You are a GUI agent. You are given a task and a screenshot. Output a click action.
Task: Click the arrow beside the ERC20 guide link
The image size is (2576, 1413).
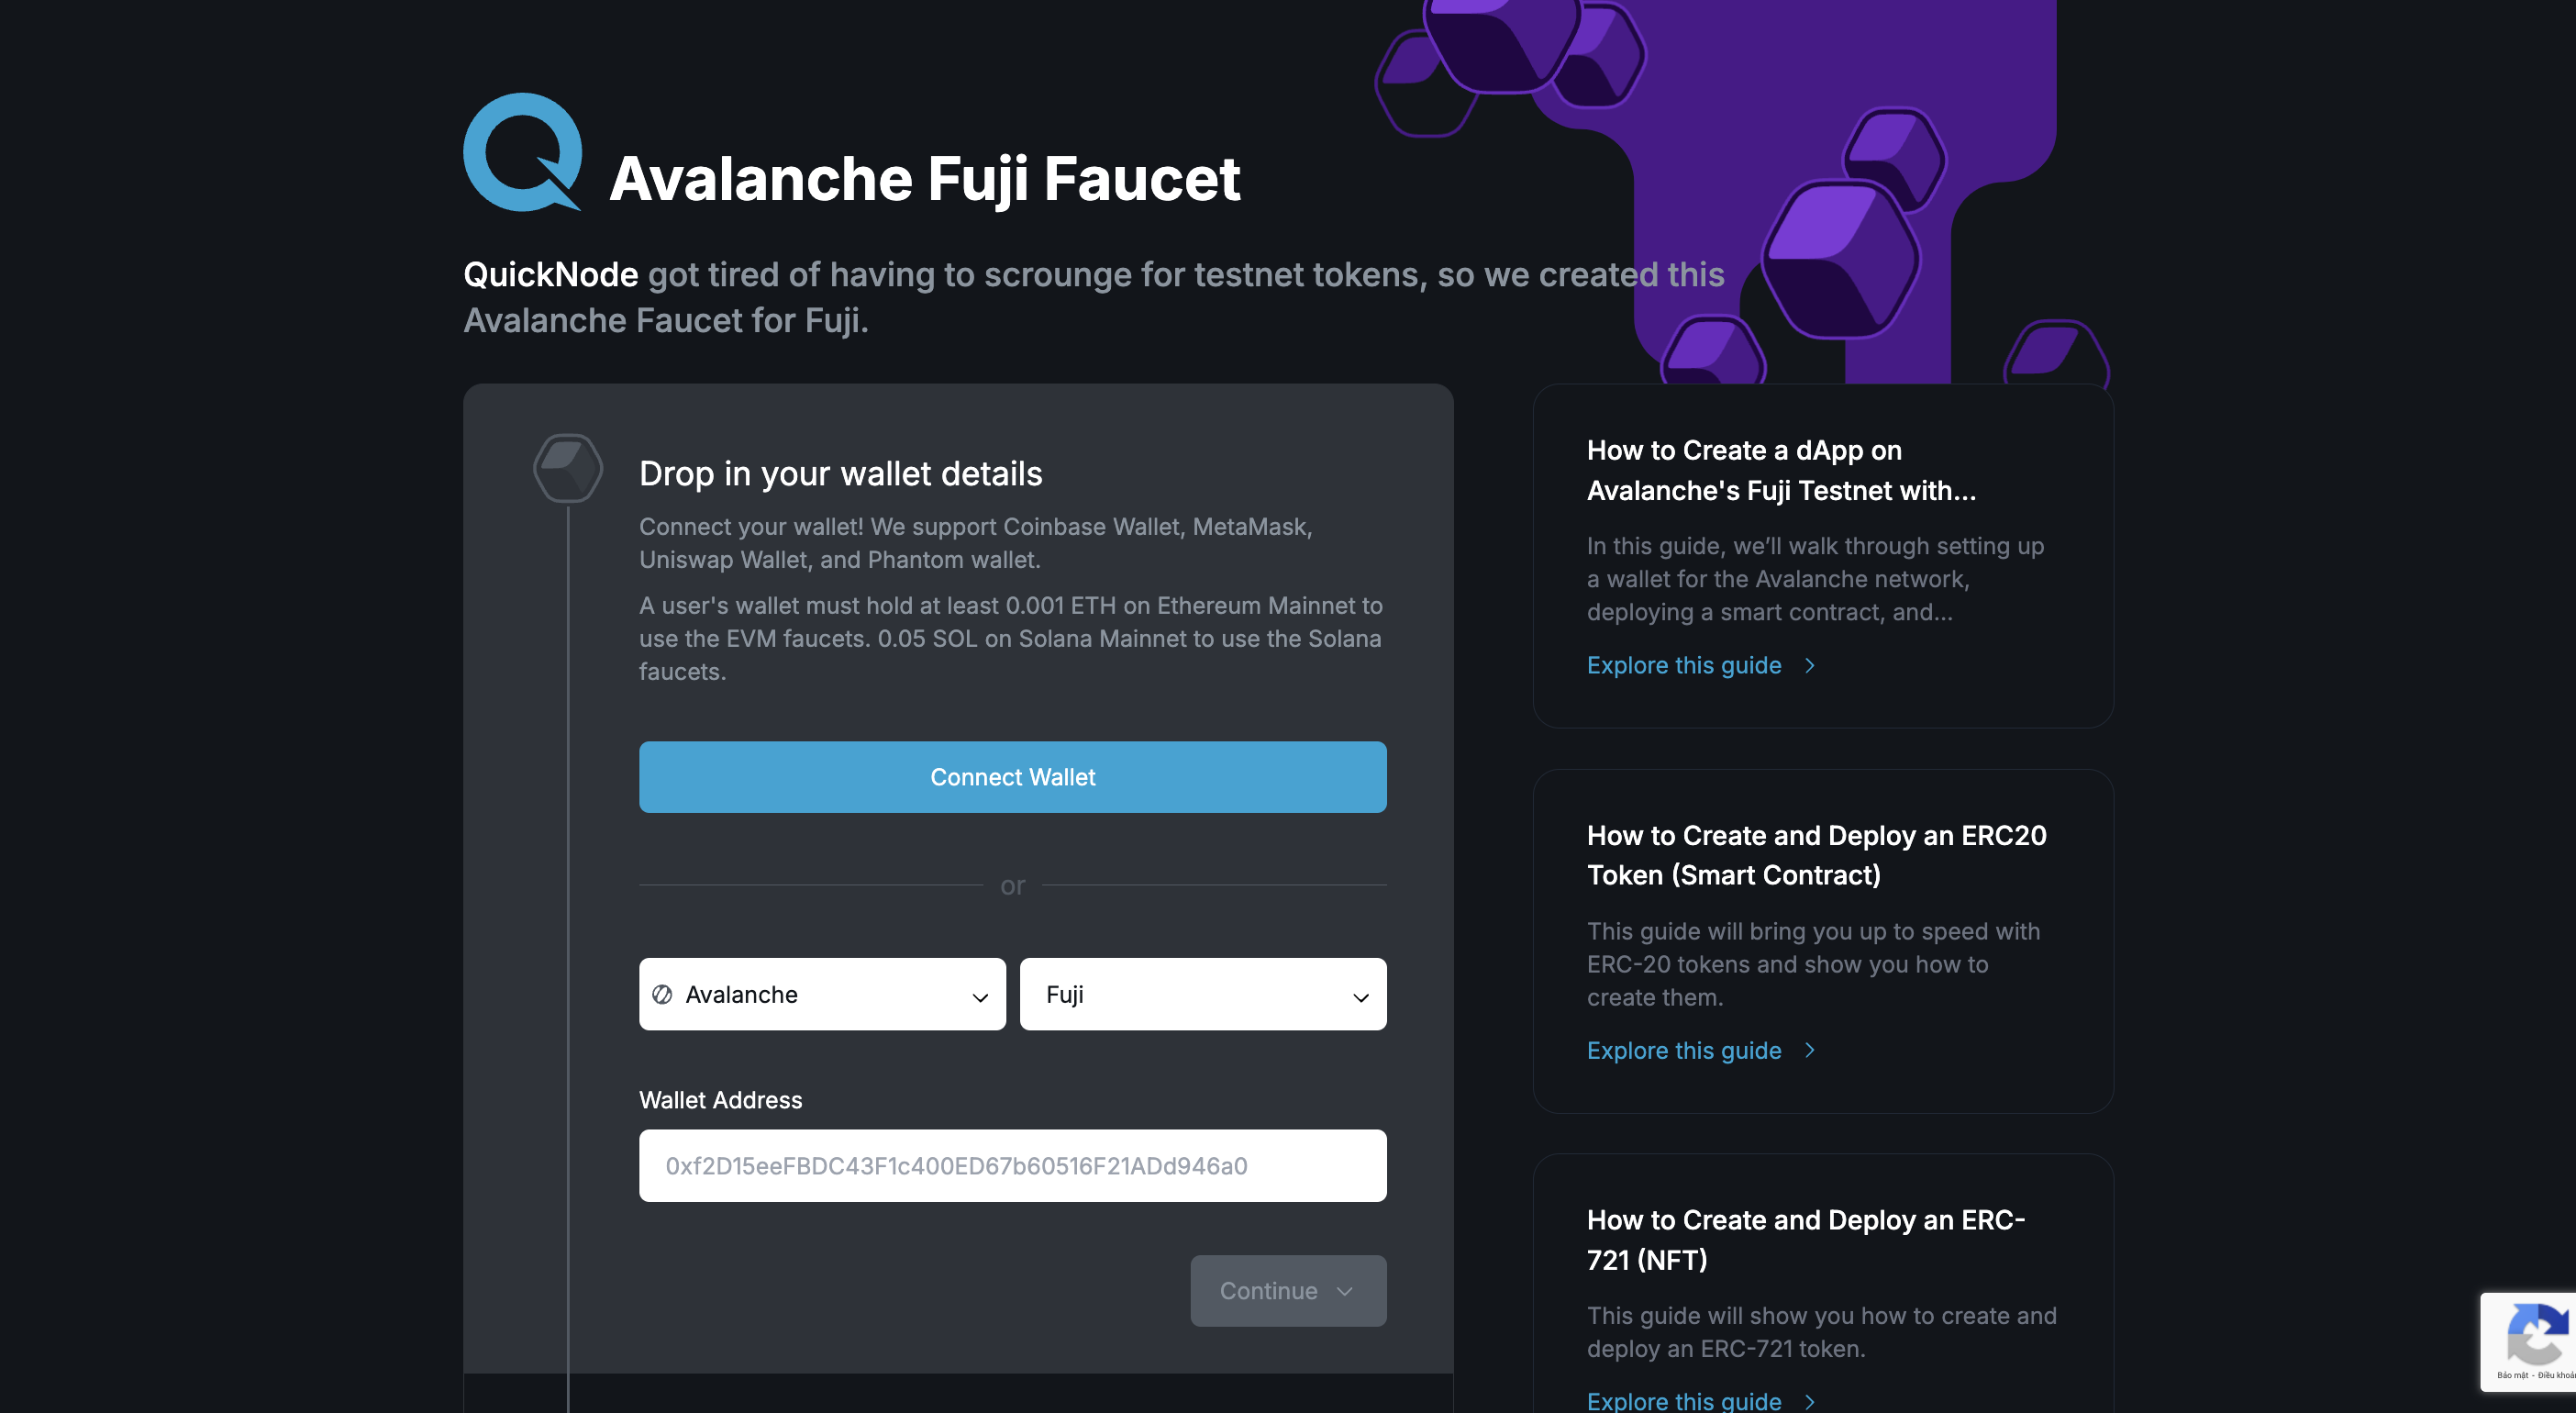(1810, 1050)
